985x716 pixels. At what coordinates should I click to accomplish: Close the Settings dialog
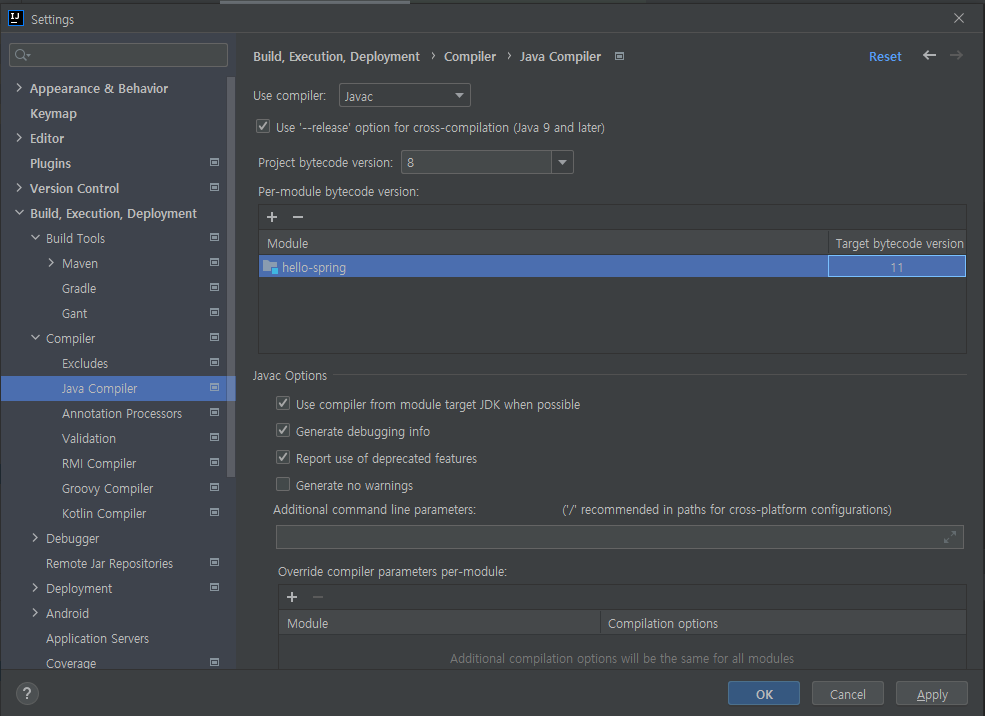pyautogui.click(x=959, y=18)
